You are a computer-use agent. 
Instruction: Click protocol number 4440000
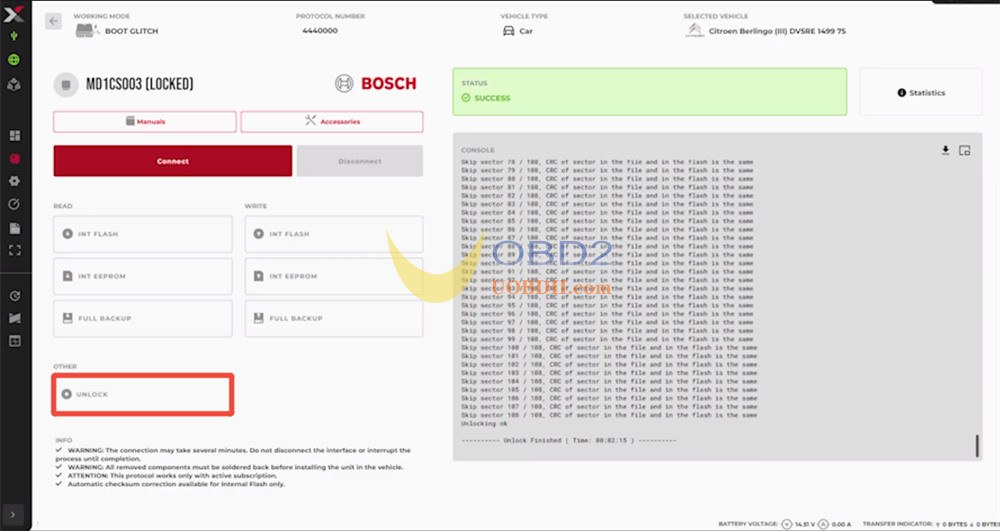[x=320, y=31]
